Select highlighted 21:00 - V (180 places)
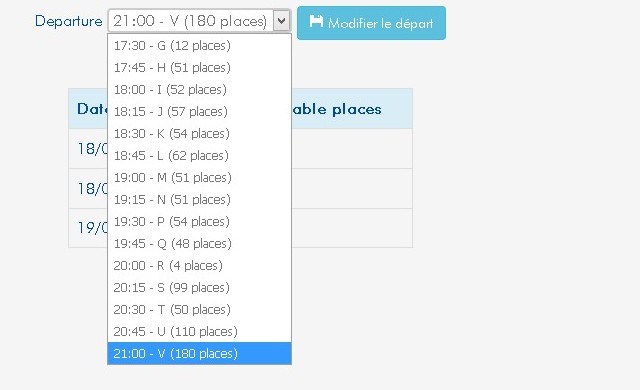This screenshot has width=640, height=390. pyautogui.click(x=199, y=353)
